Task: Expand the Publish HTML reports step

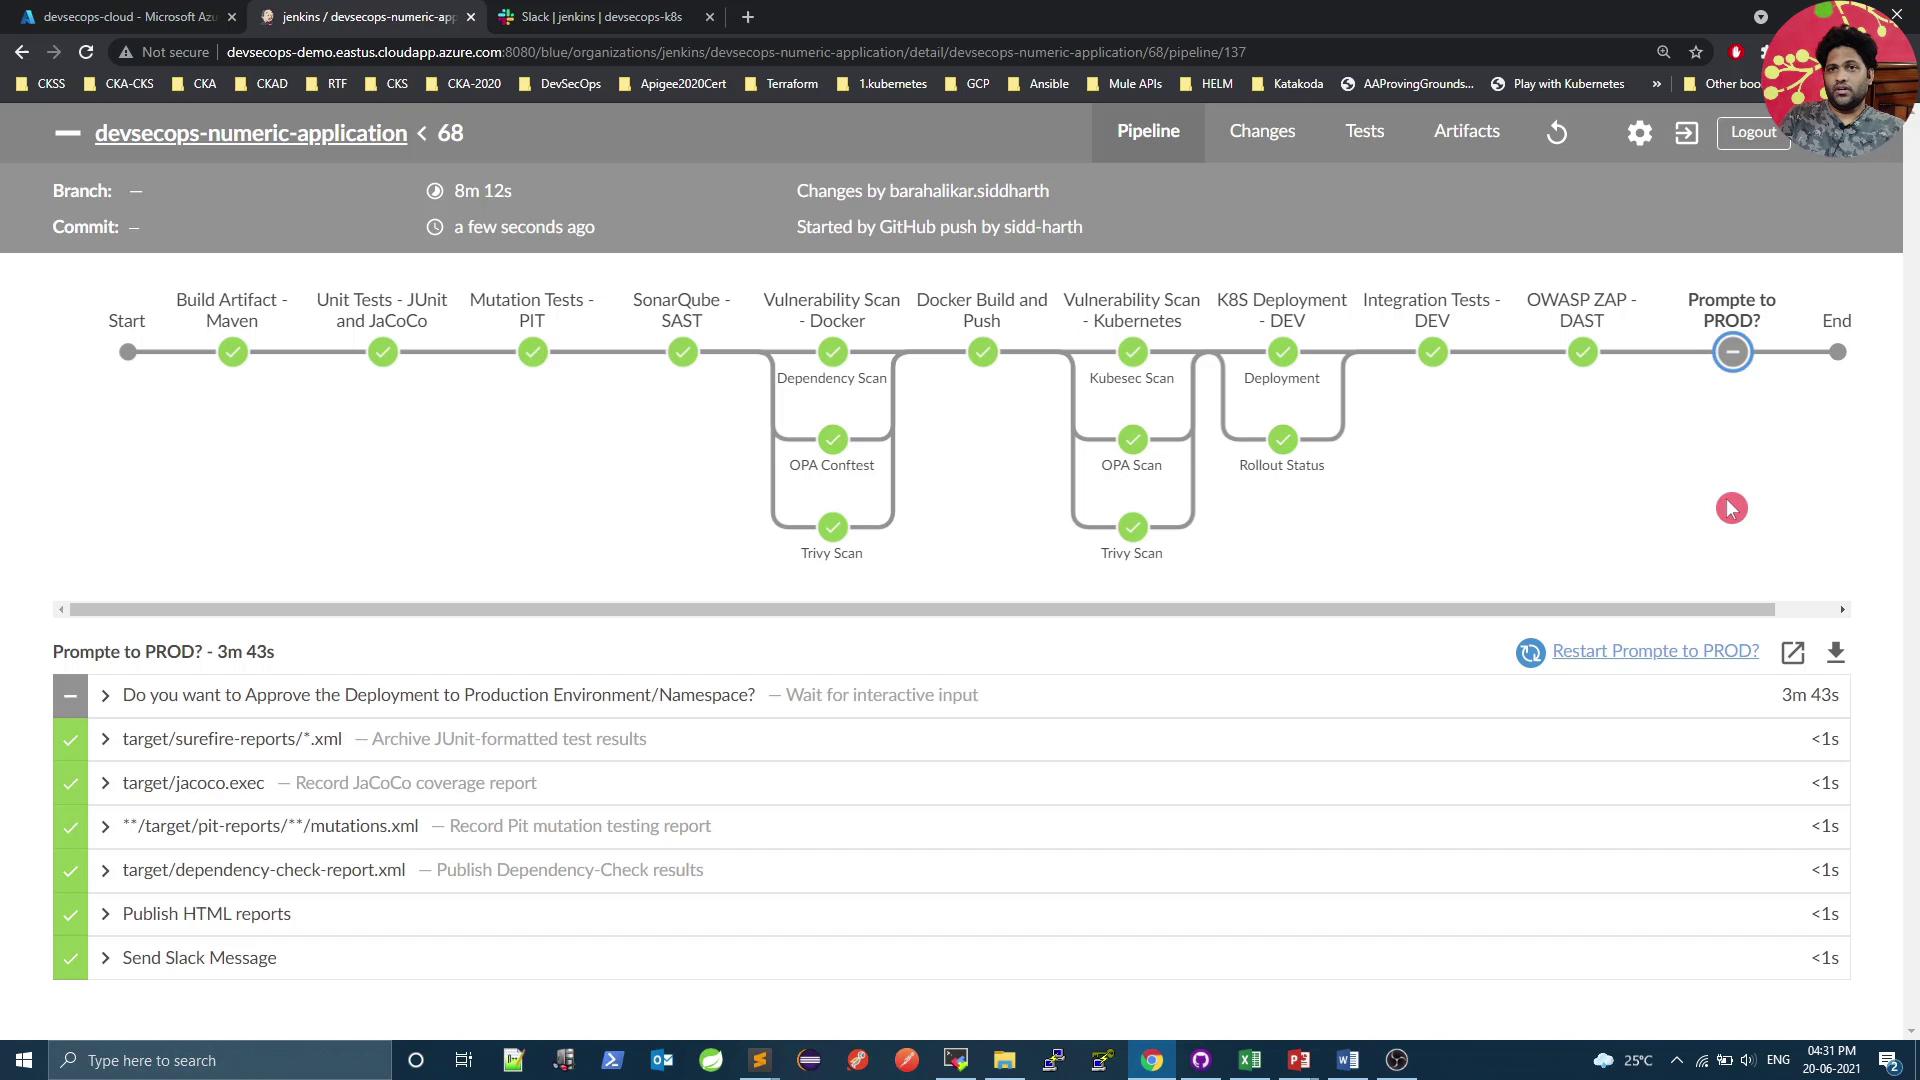Action: (x=105, y=914)
